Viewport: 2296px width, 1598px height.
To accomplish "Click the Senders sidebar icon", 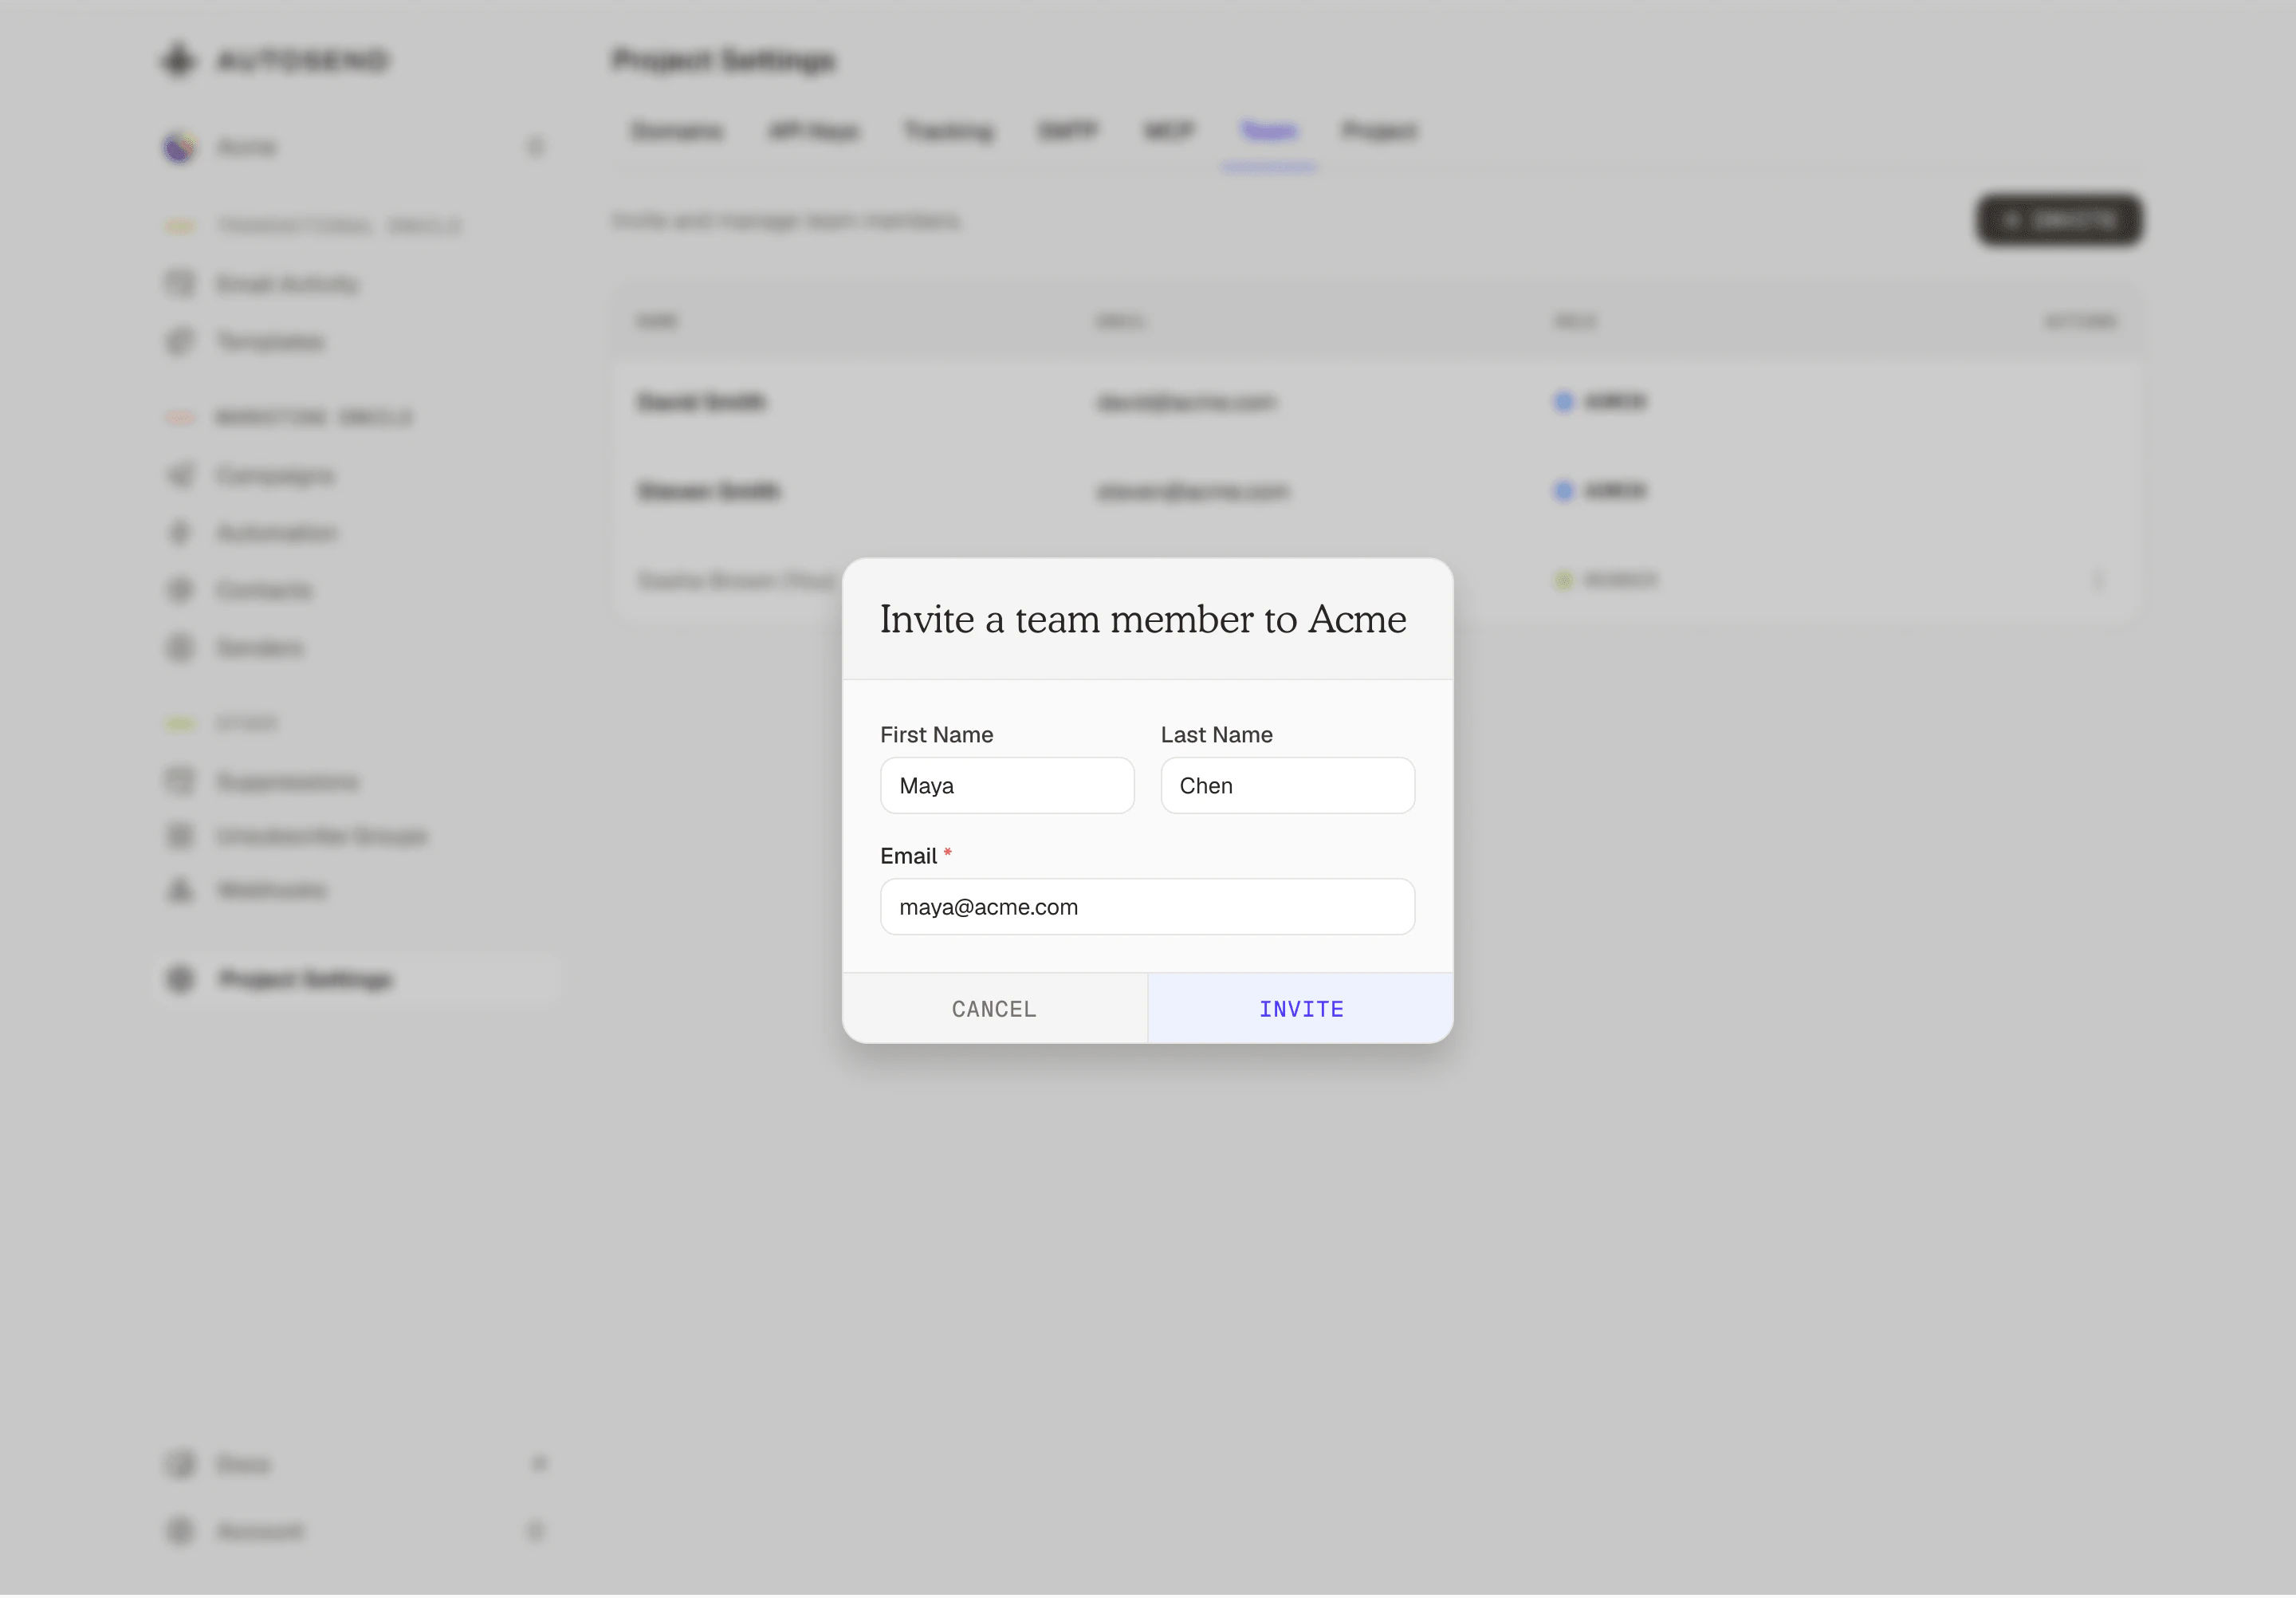I will (x=180, y=648).
